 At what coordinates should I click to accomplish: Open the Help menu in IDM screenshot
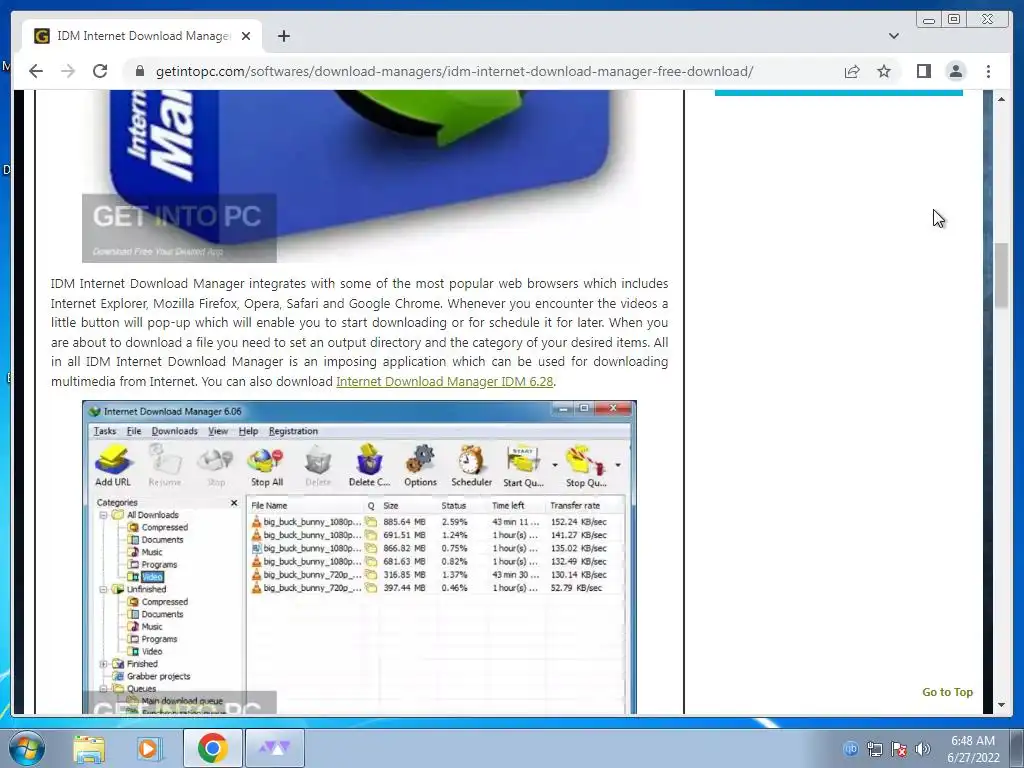248,431
